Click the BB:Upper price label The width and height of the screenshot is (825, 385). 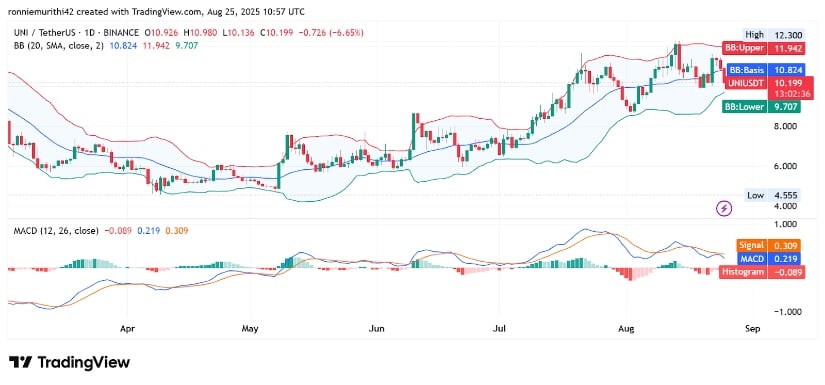[763, 49]
